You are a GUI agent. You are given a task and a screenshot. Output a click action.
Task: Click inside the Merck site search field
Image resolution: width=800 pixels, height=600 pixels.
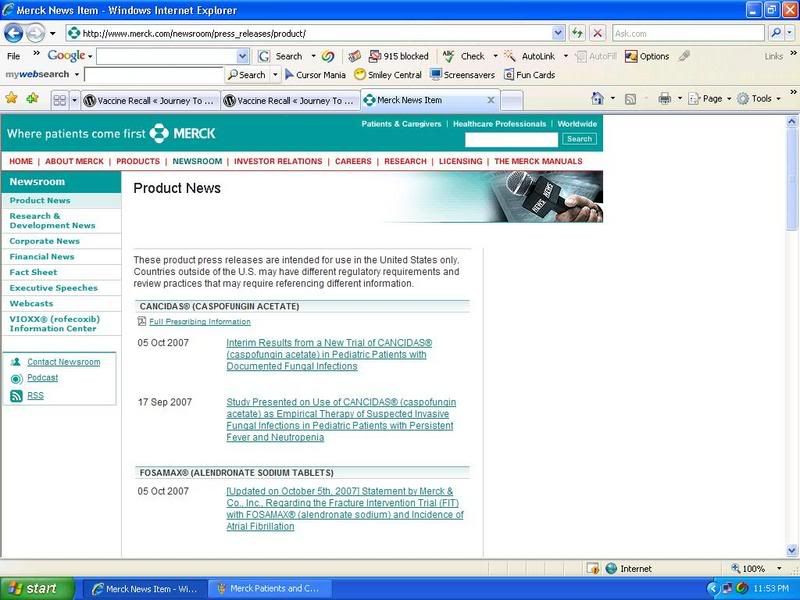[x=511, y=139]
